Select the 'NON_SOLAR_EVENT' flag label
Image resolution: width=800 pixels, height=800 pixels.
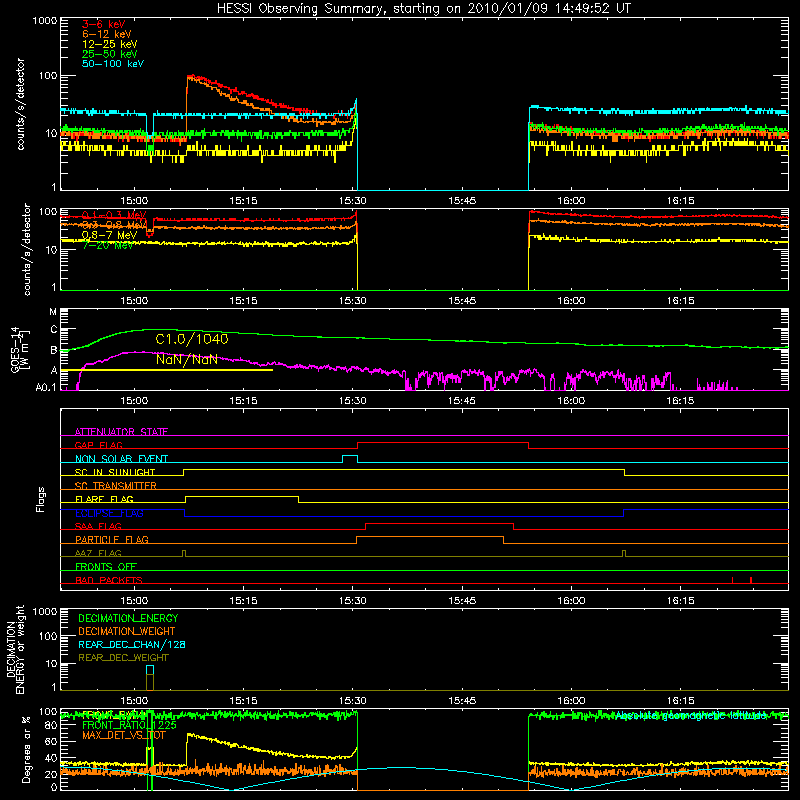pyautogui.click(x=121, y=459)
